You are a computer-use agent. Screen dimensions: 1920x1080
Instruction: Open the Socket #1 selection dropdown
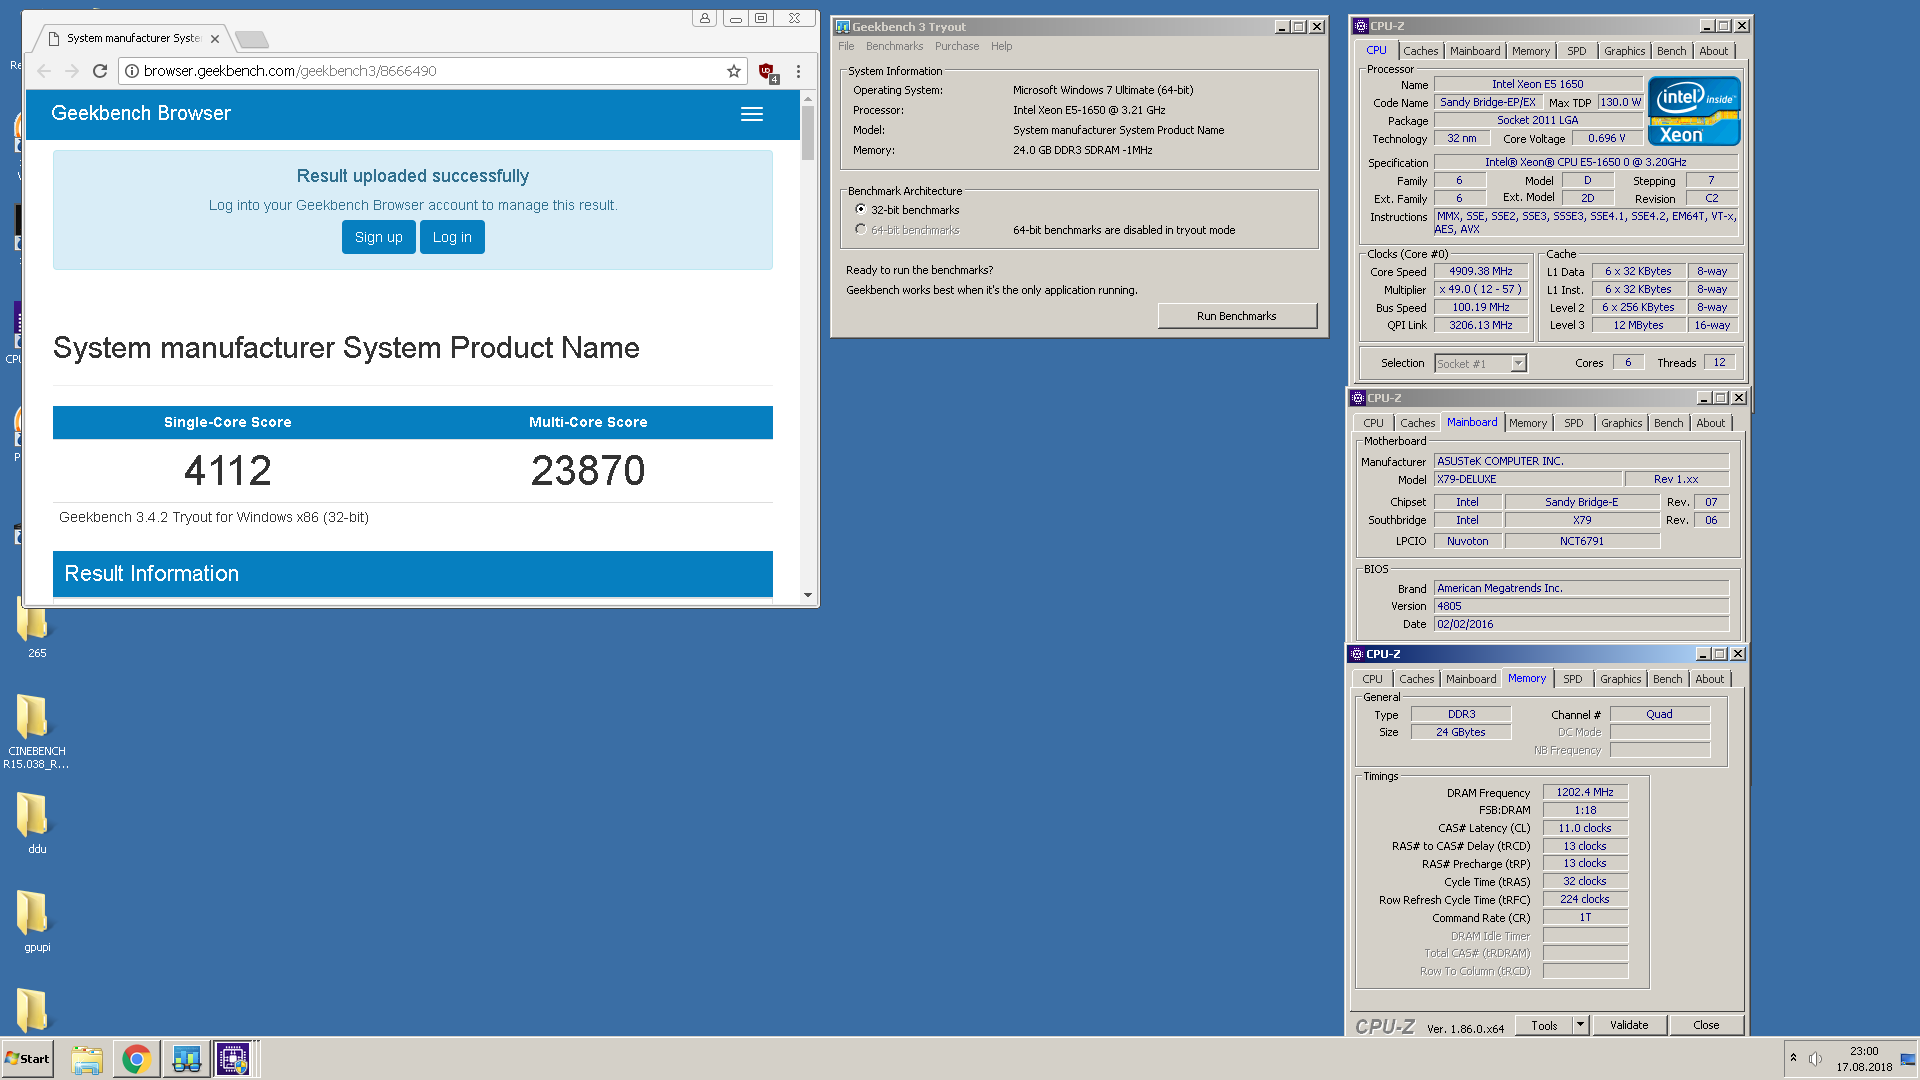tap(1519, 364)
